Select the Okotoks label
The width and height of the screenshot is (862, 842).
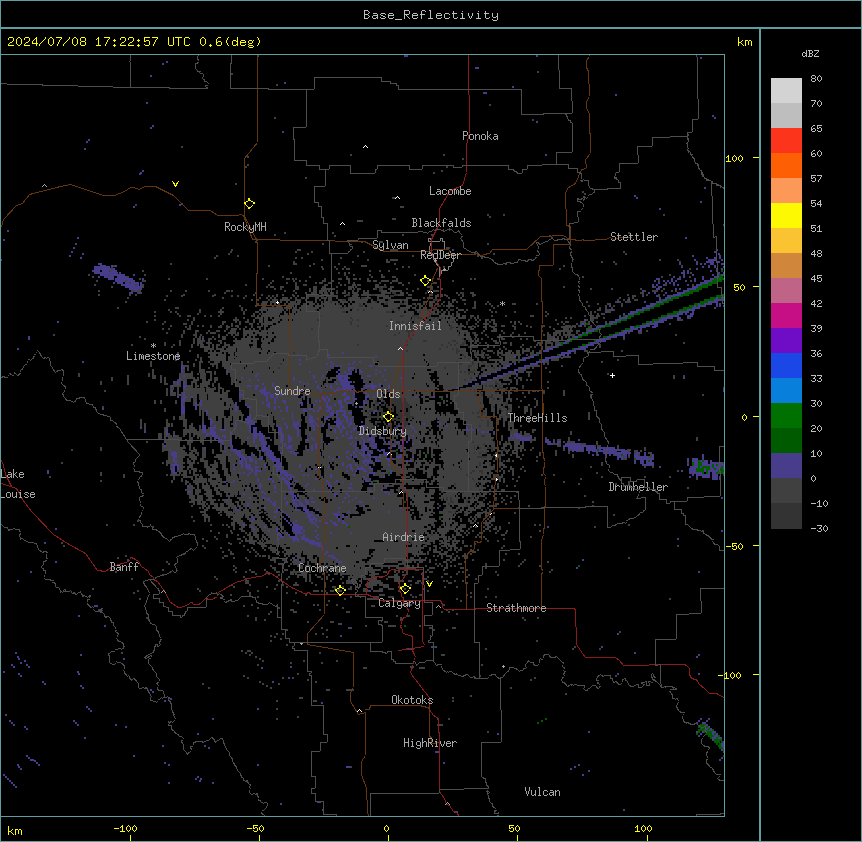(412, 700)
